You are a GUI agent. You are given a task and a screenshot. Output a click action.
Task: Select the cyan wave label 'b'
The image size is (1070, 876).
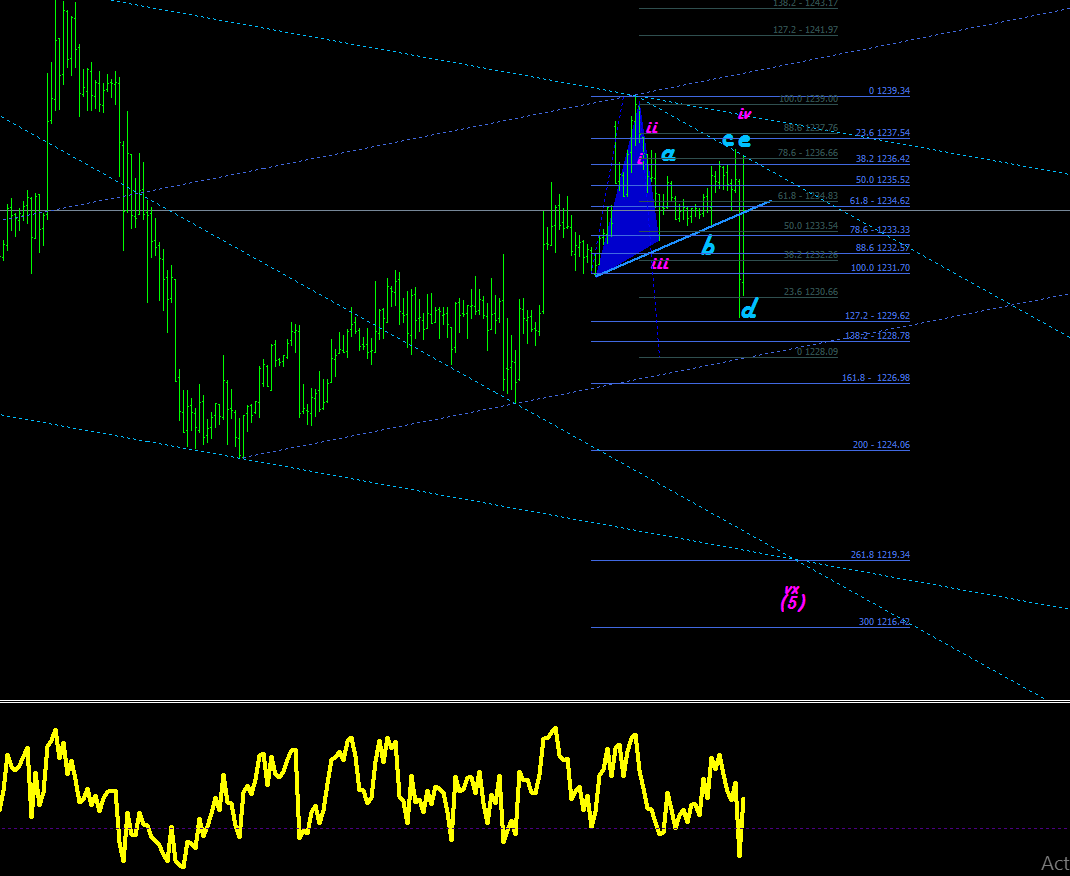(x=708, y=246)
